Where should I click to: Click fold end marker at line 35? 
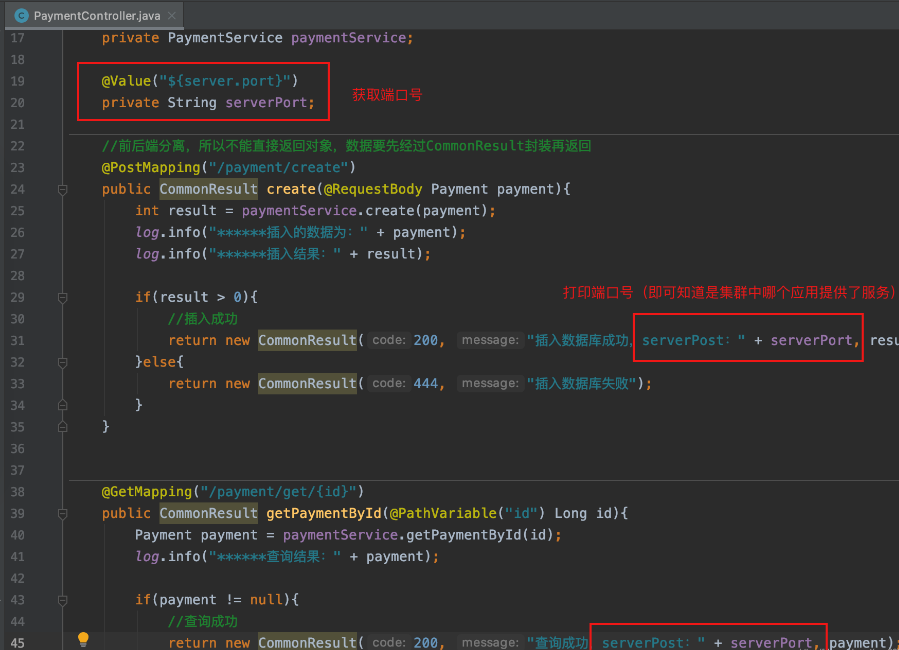[x=62, y=427]
